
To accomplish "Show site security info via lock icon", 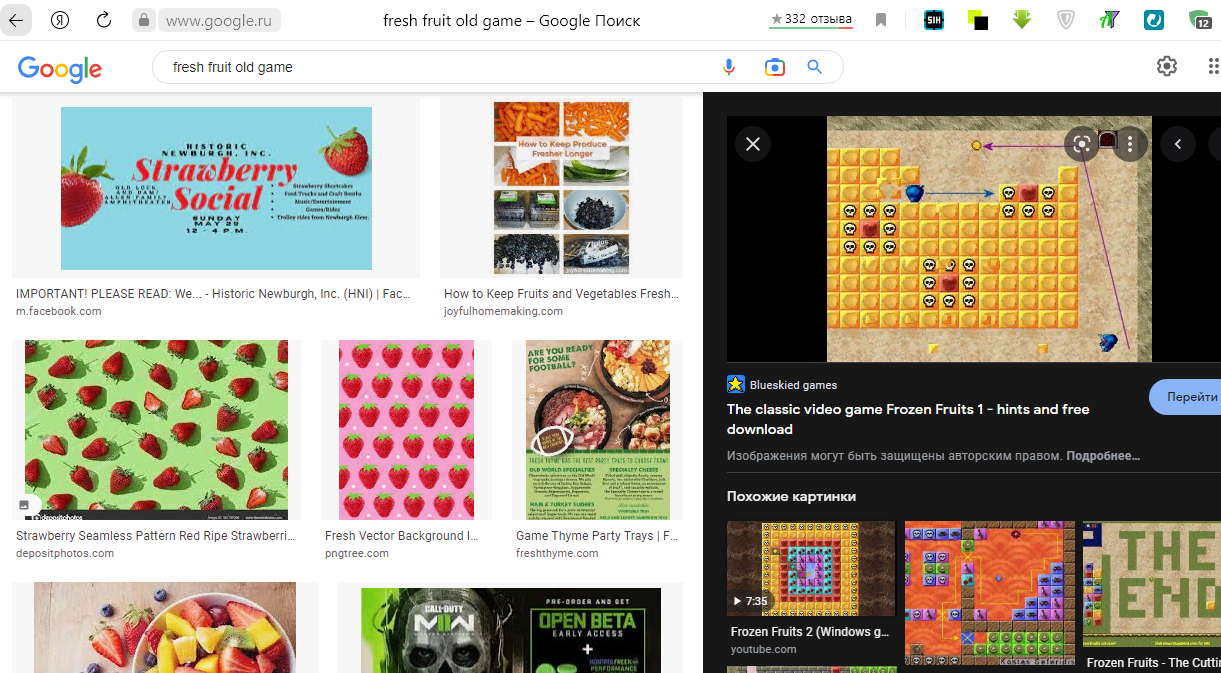I will [x=144, y=20].
